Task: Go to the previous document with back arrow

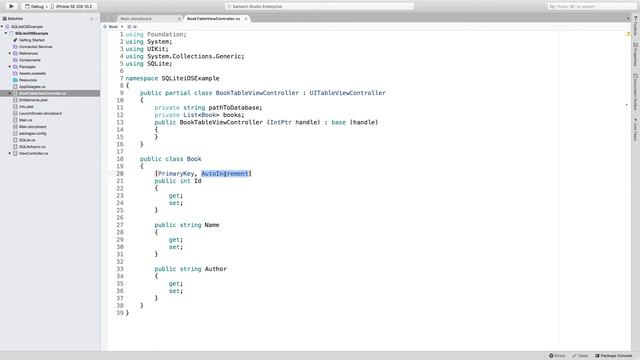Action: coord(104,19)
